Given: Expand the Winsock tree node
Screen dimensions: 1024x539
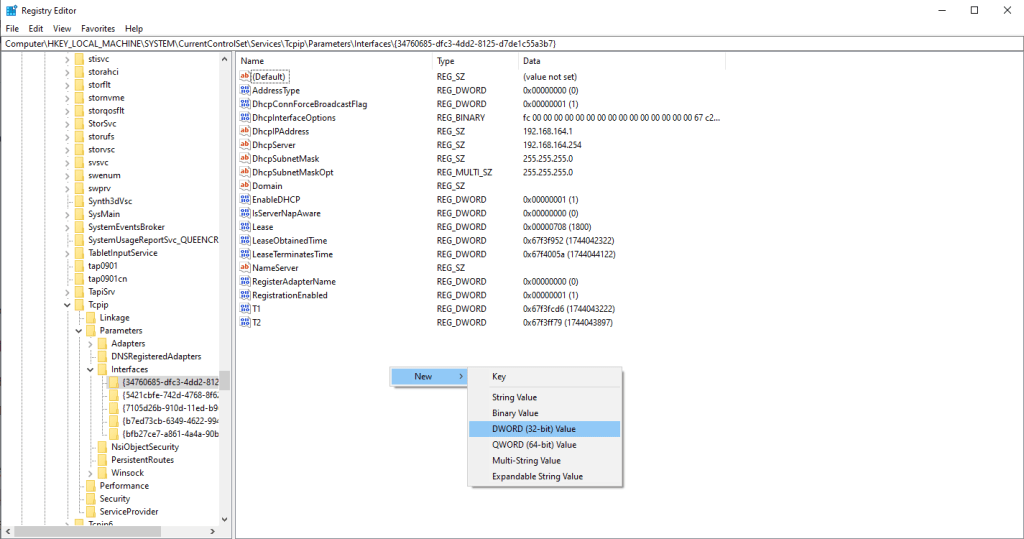Looking at the screenshot, I should 90,473.
